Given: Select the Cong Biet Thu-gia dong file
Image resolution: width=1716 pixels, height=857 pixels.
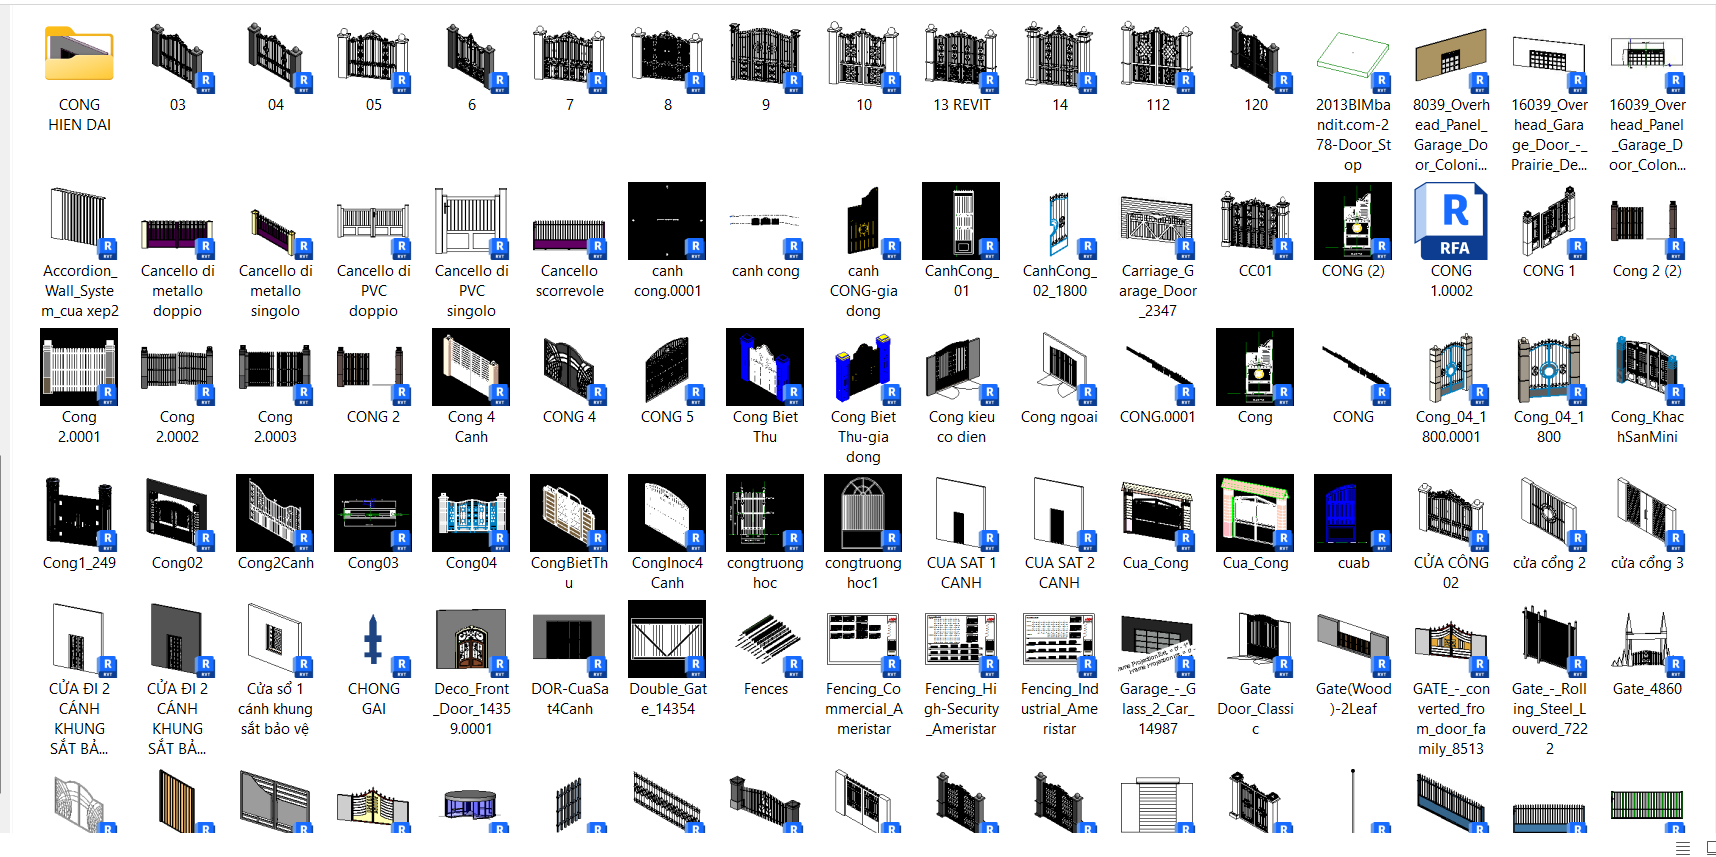Looking at the screenshot, I should 863,368.
